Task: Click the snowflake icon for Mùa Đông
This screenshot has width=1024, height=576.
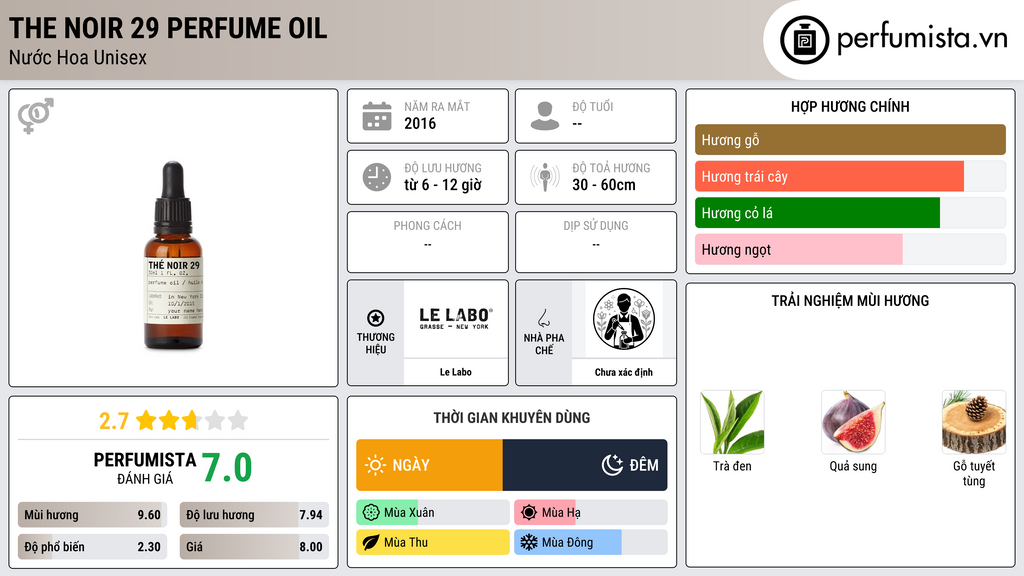Action: coord(529,542)
